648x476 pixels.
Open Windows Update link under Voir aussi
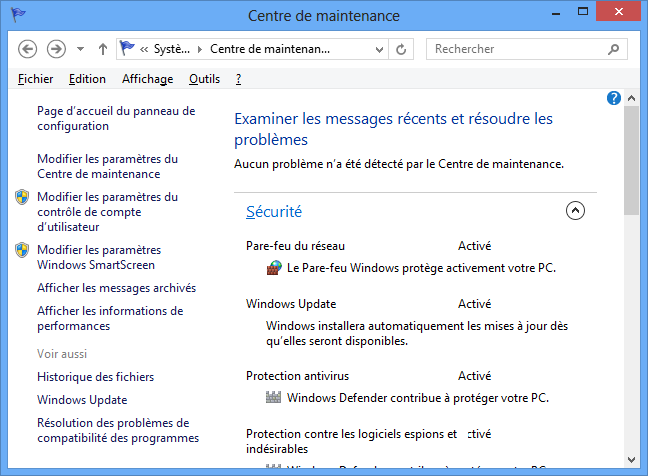click(x=82, y=400)
